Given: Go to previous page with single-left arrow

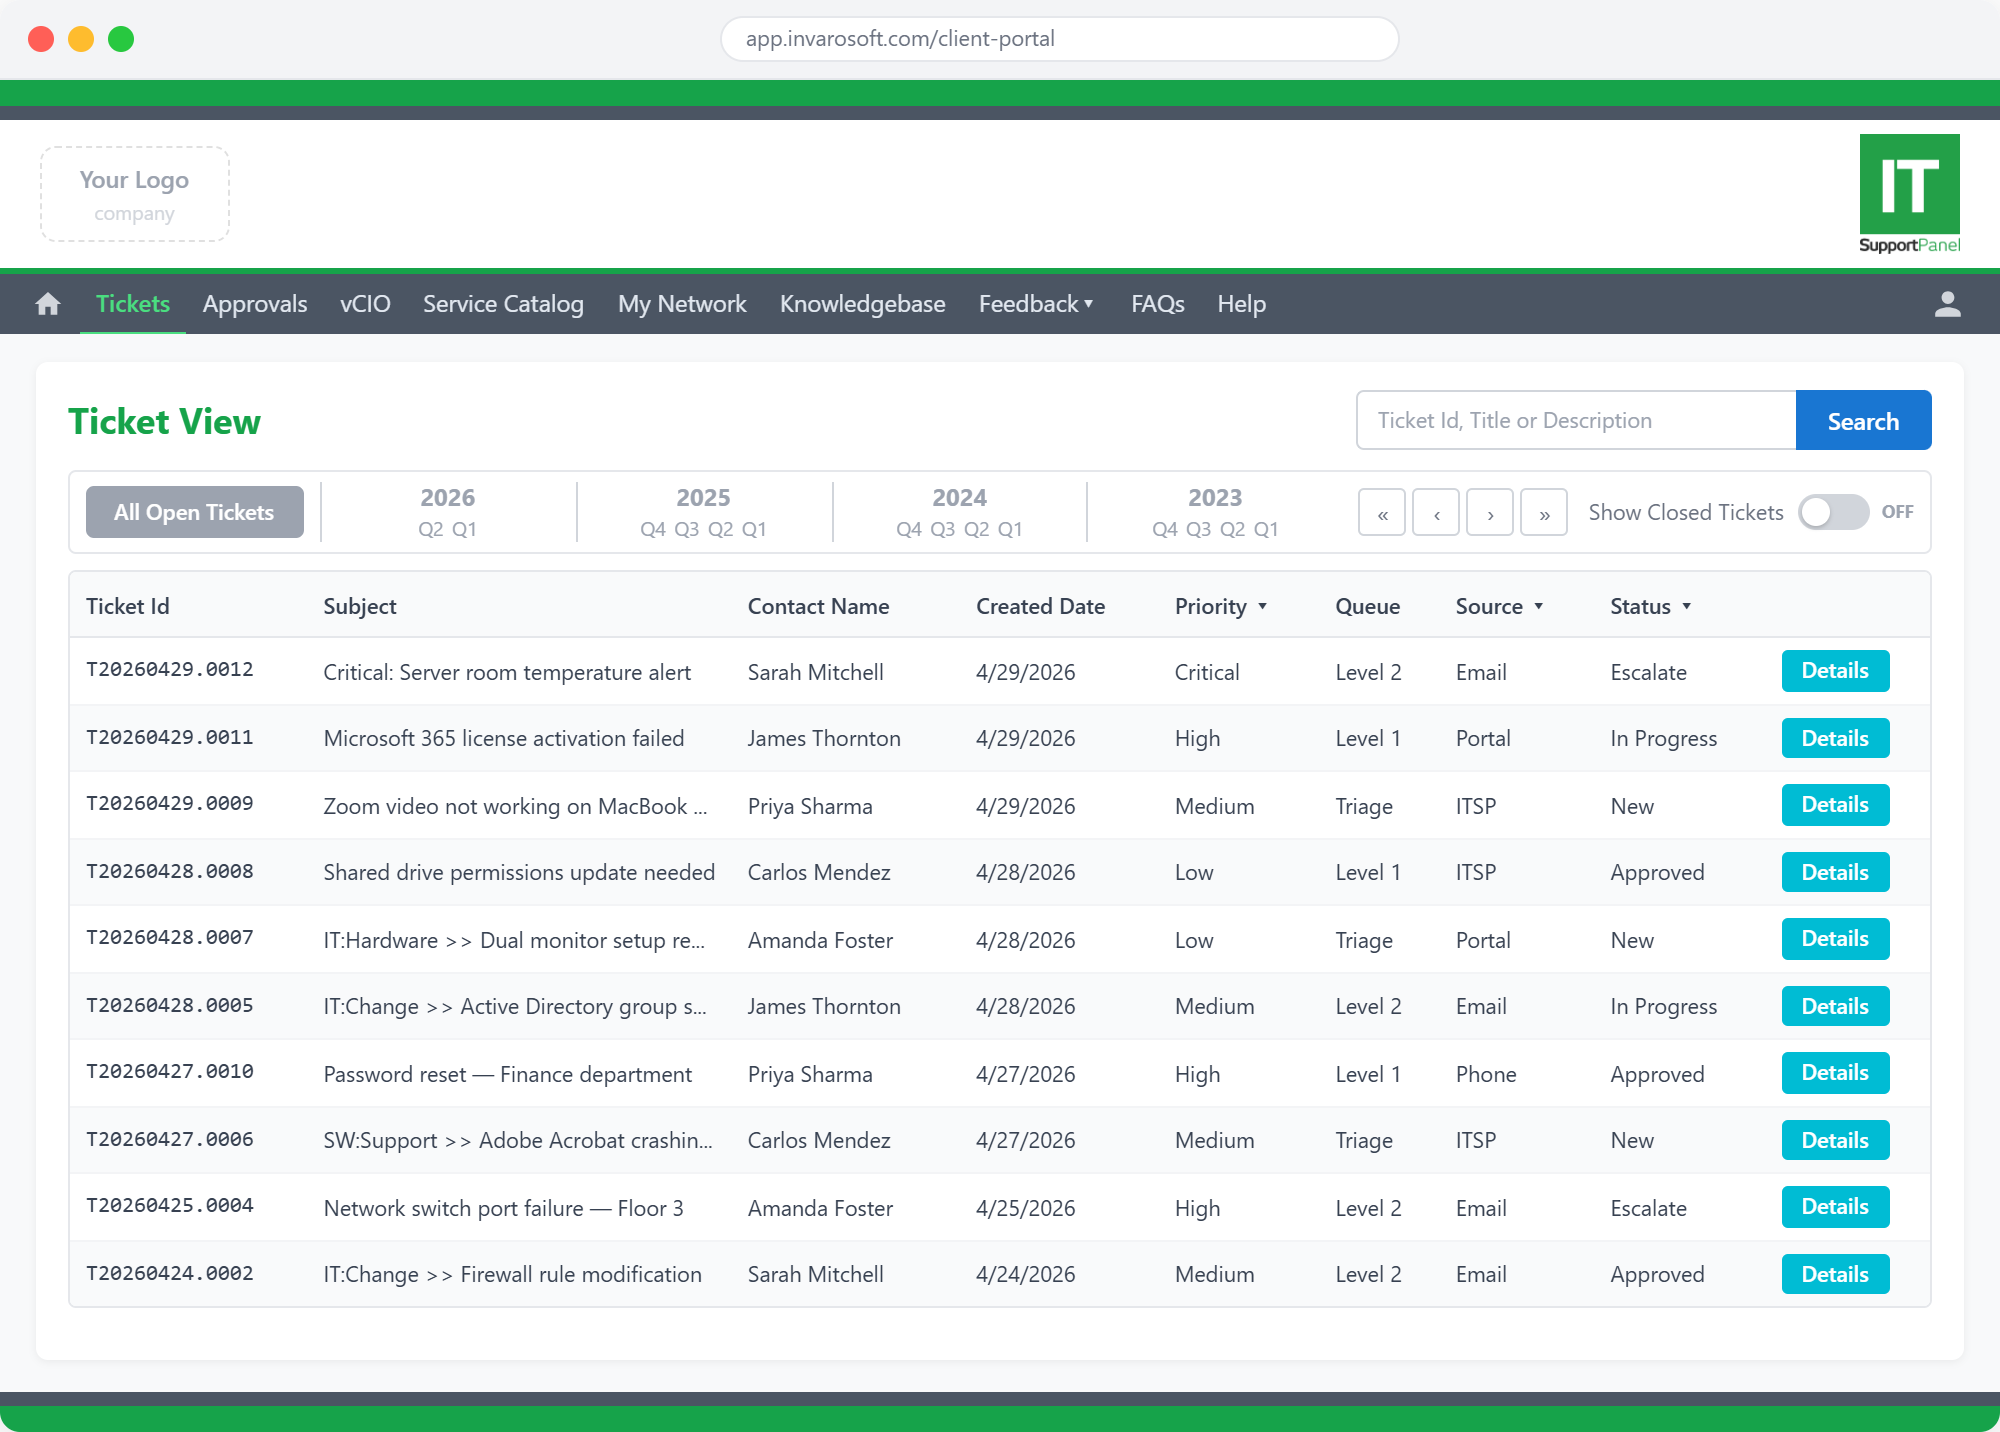Looking at the screenshot, I should [x=1436, y=513].
